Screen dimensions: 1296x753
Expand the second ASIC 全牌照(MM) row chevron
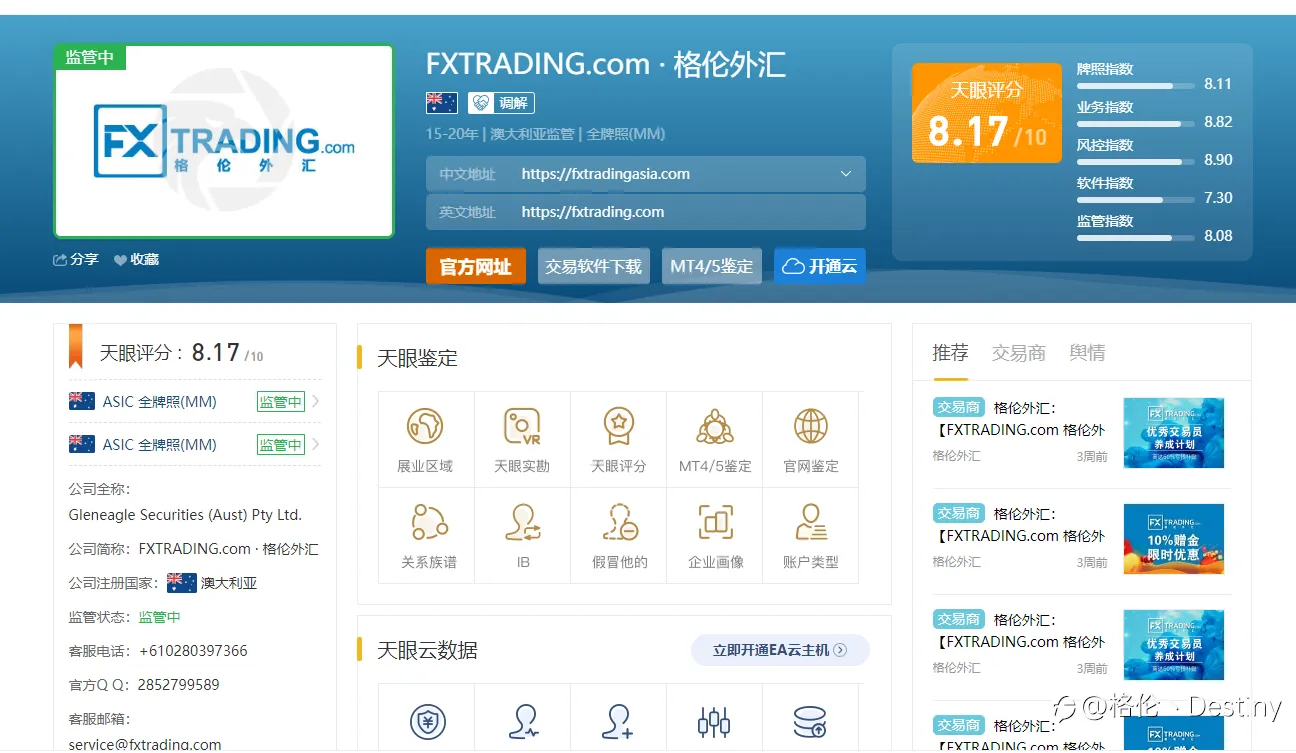click(316, 444)
